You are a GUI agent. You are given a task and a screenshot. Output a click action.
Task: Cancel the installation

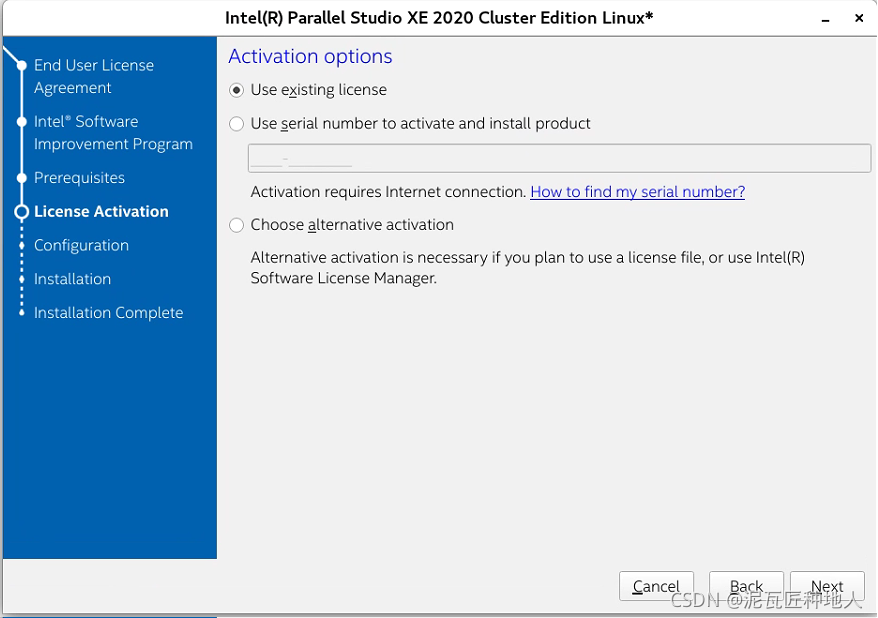(x=656, y=586)
